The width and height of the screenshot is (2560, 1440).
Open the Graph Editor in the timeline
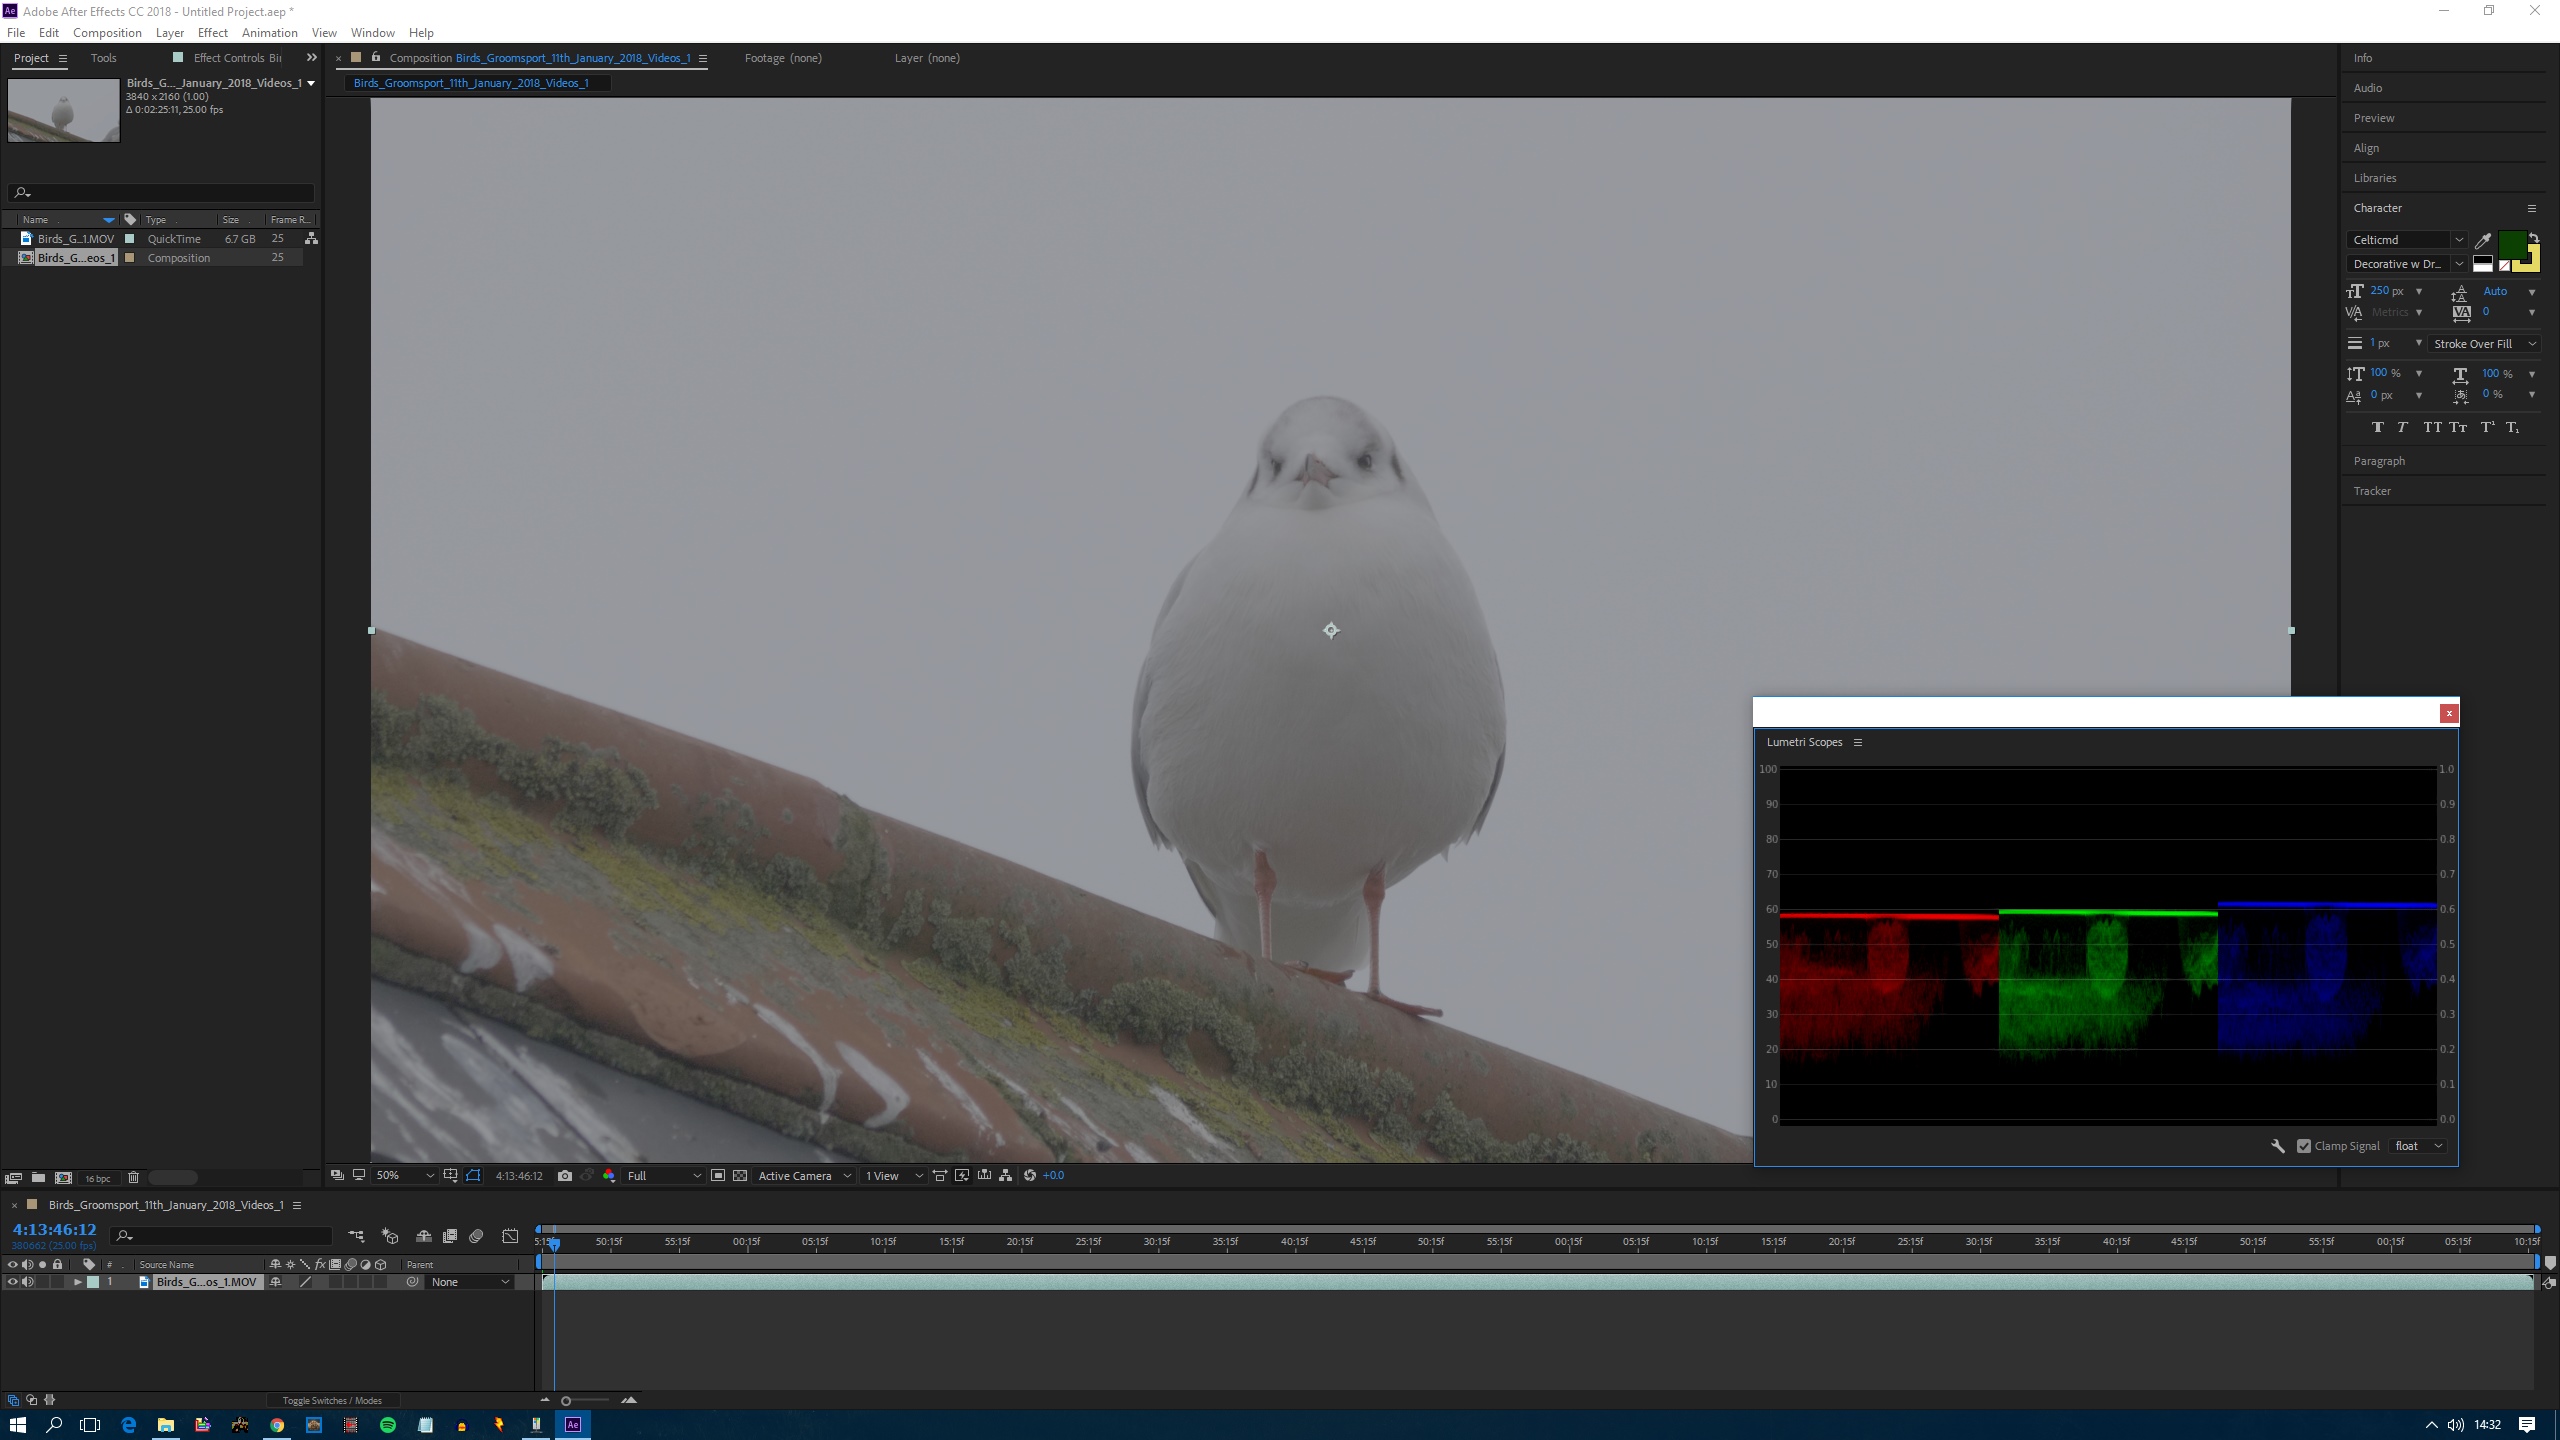(x=510, y=1237)
